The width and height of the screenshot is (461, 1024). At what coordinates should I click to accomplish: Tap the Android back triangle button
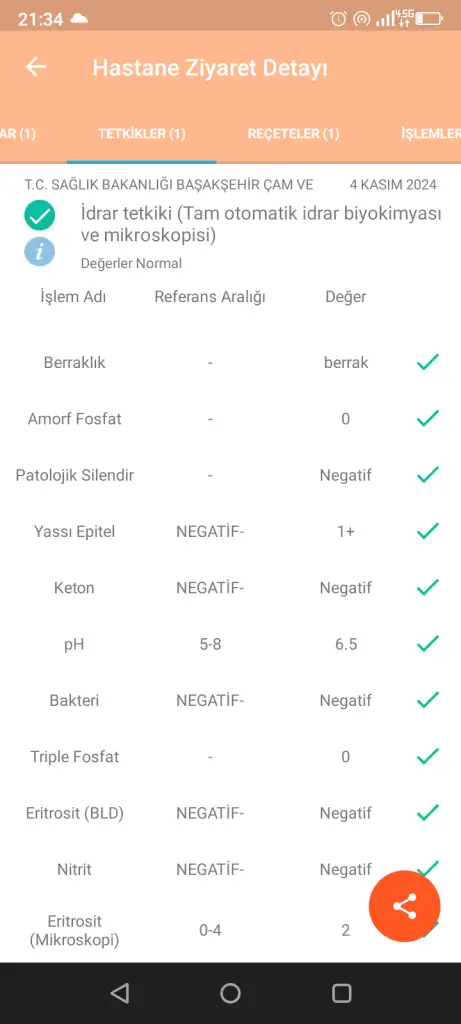[119, 993]
